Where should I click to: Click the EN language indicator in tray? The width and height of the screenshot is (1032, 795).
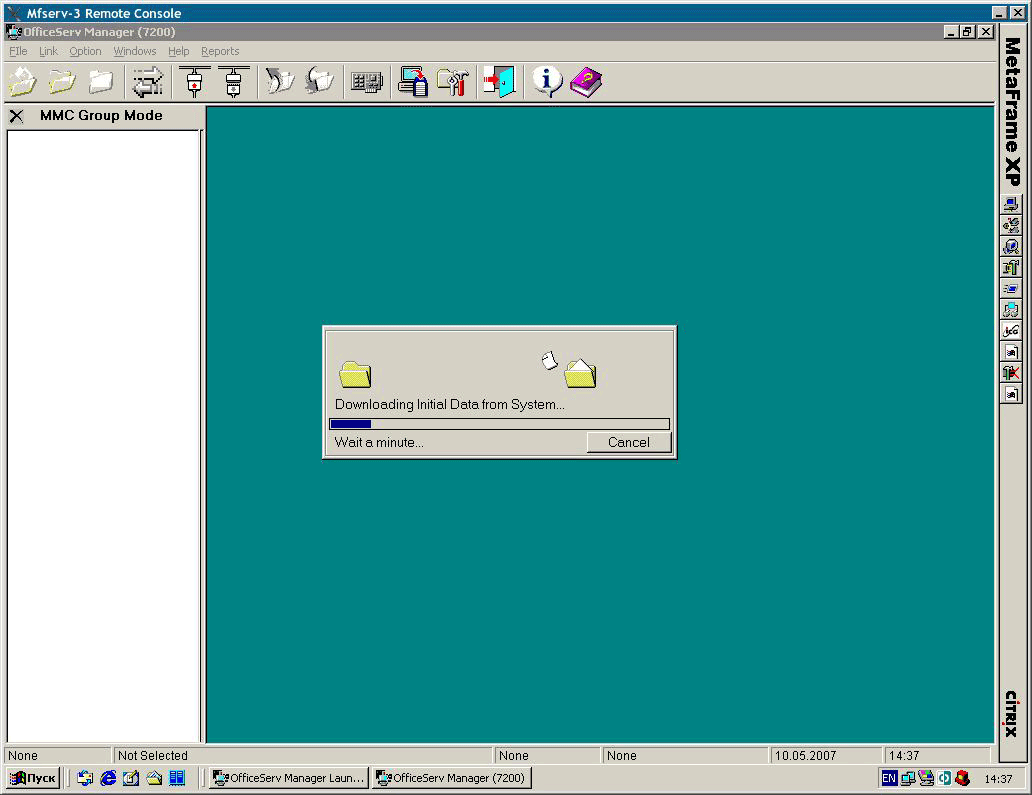889,779
